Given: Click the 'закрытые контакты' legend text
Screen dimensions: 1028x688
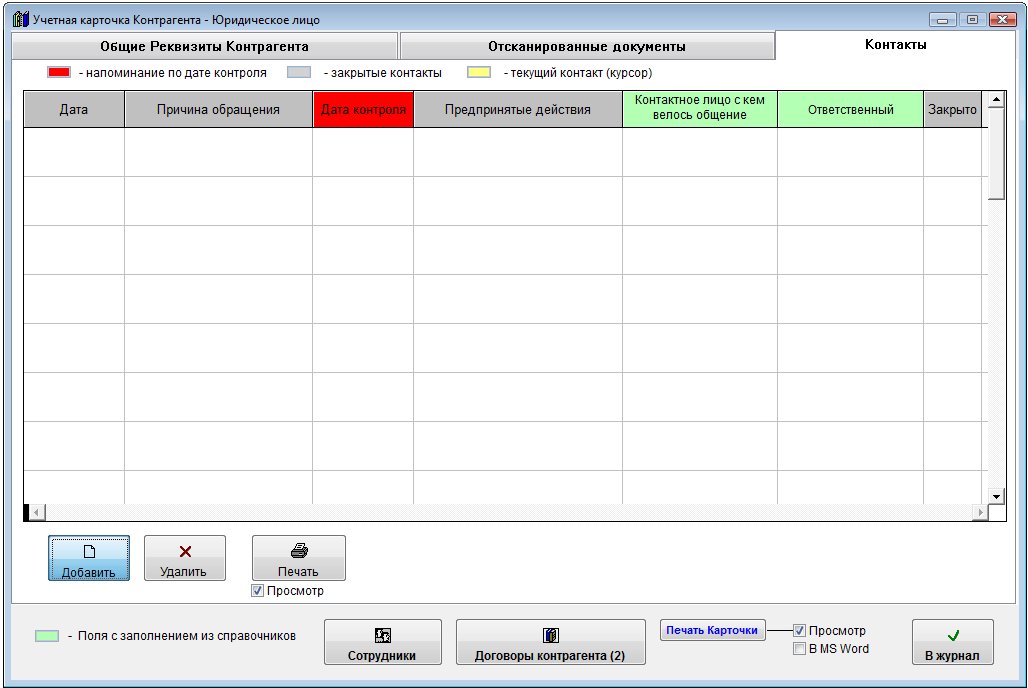Looking at the screenshot, I should (386, 73).
